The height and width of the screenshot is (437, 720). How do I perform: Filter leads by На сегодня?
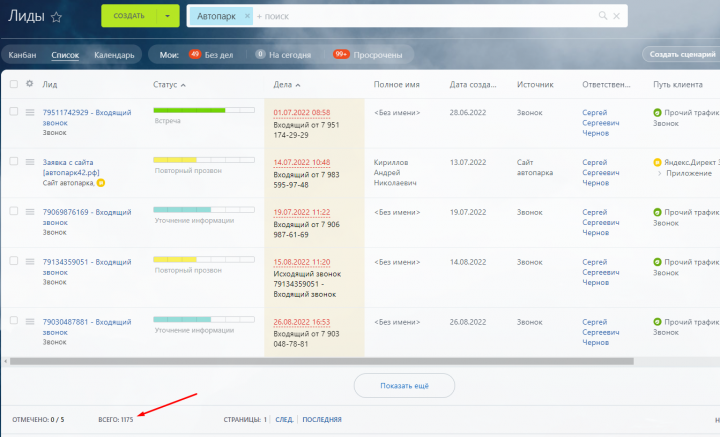point(290,55)
